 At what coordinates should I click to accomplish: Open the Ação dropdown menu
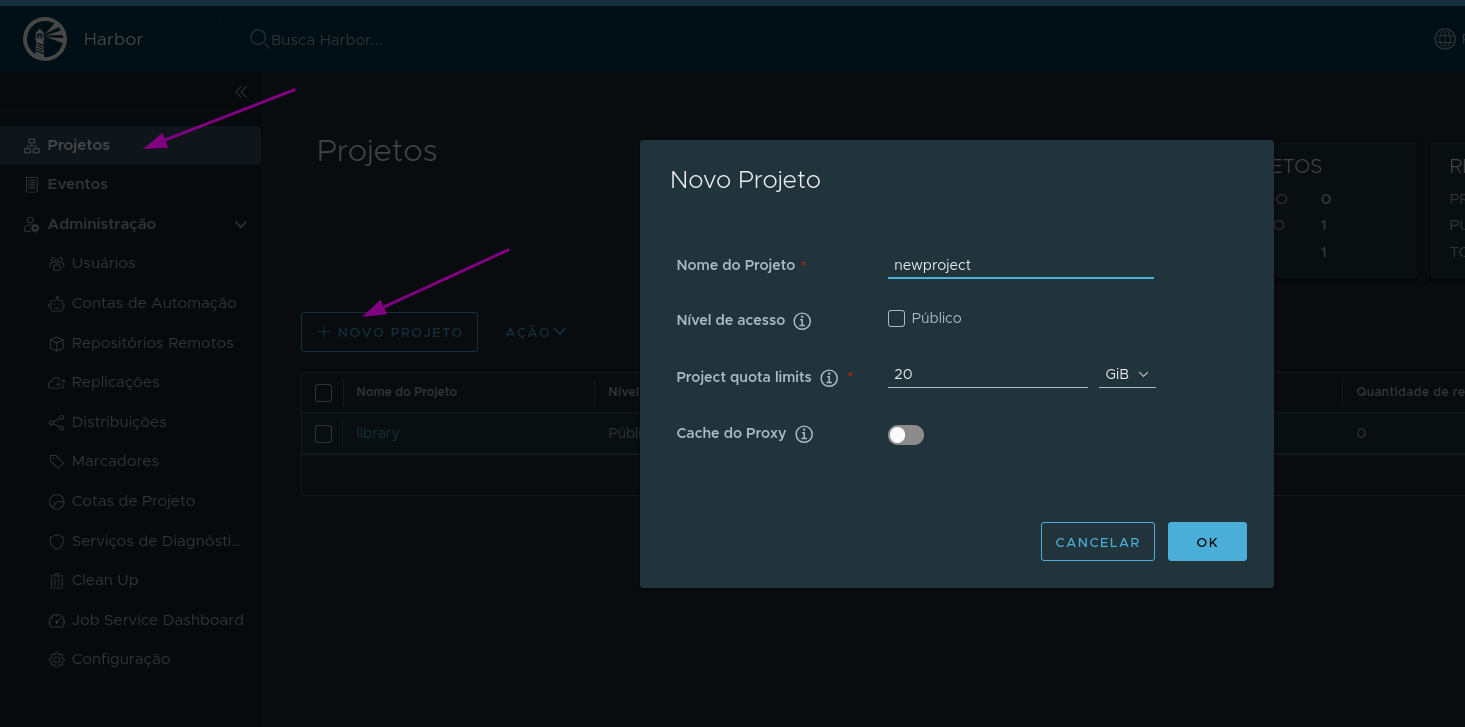coord(535,332)
